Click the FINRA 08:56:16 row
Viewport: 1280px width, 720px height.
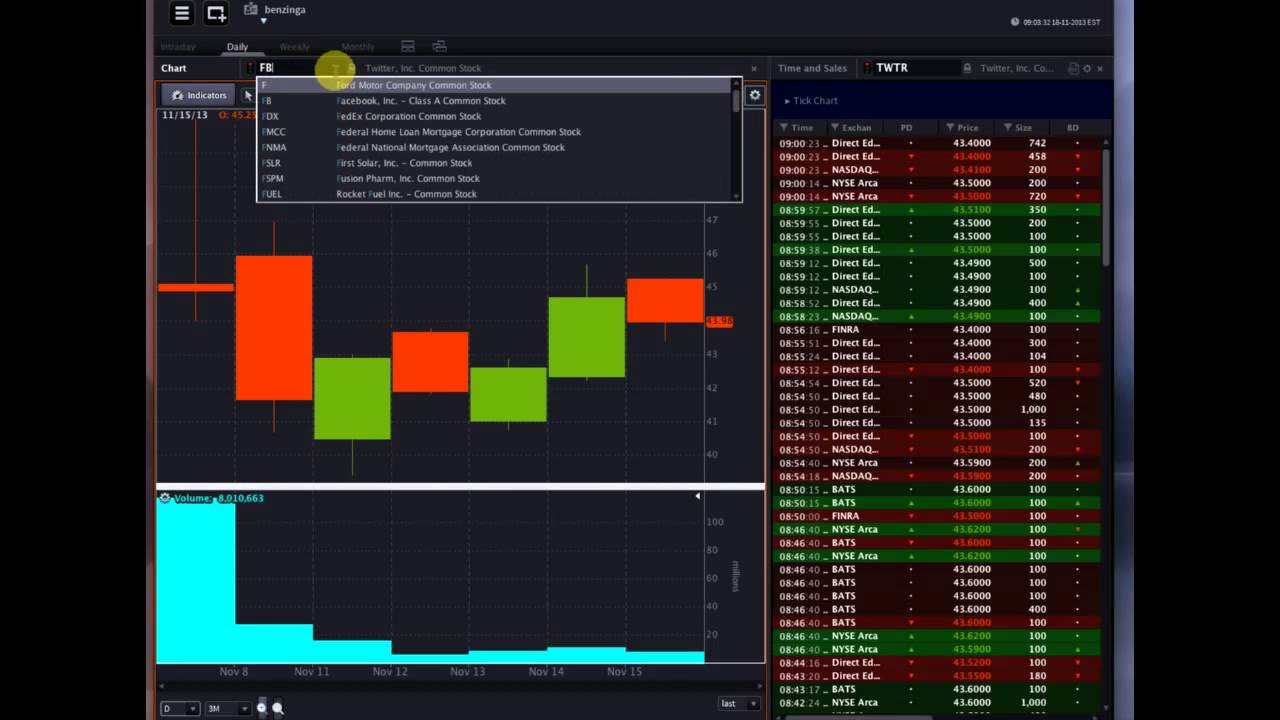pos(937,330)
